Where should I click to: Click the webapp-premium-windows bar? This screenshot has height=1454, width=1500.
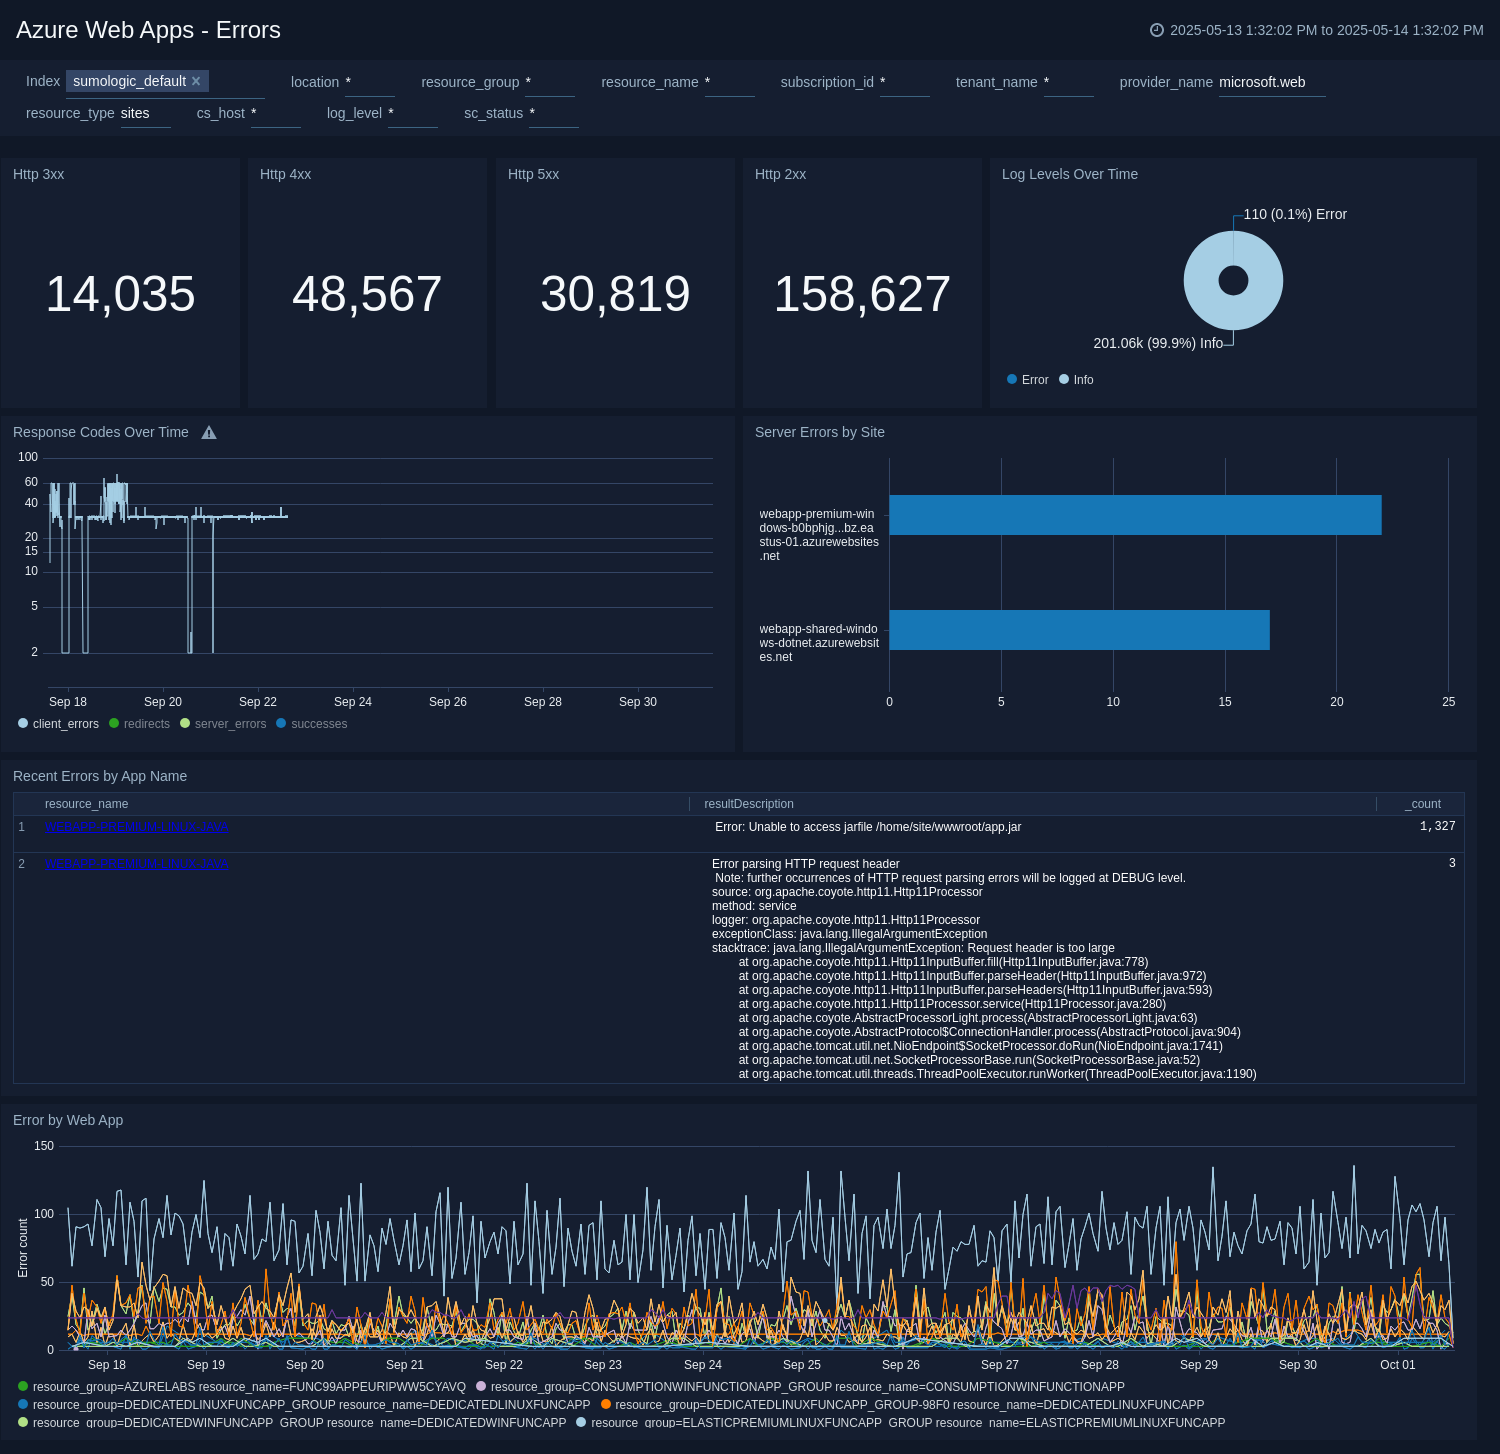pos(1135,515)
